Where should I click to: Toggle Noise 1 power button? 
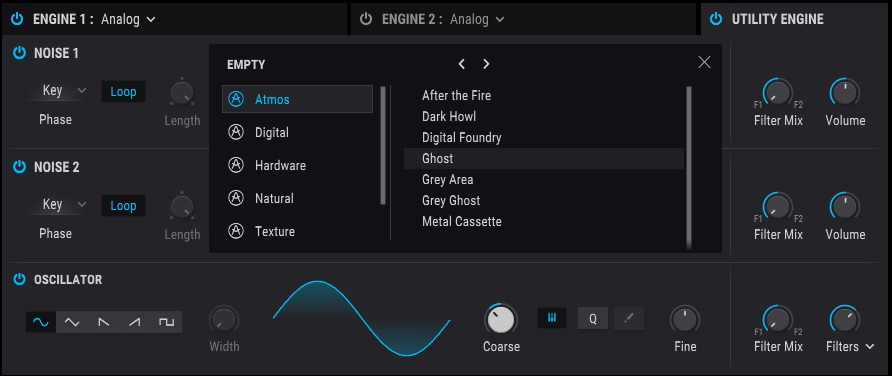point(19,53)
